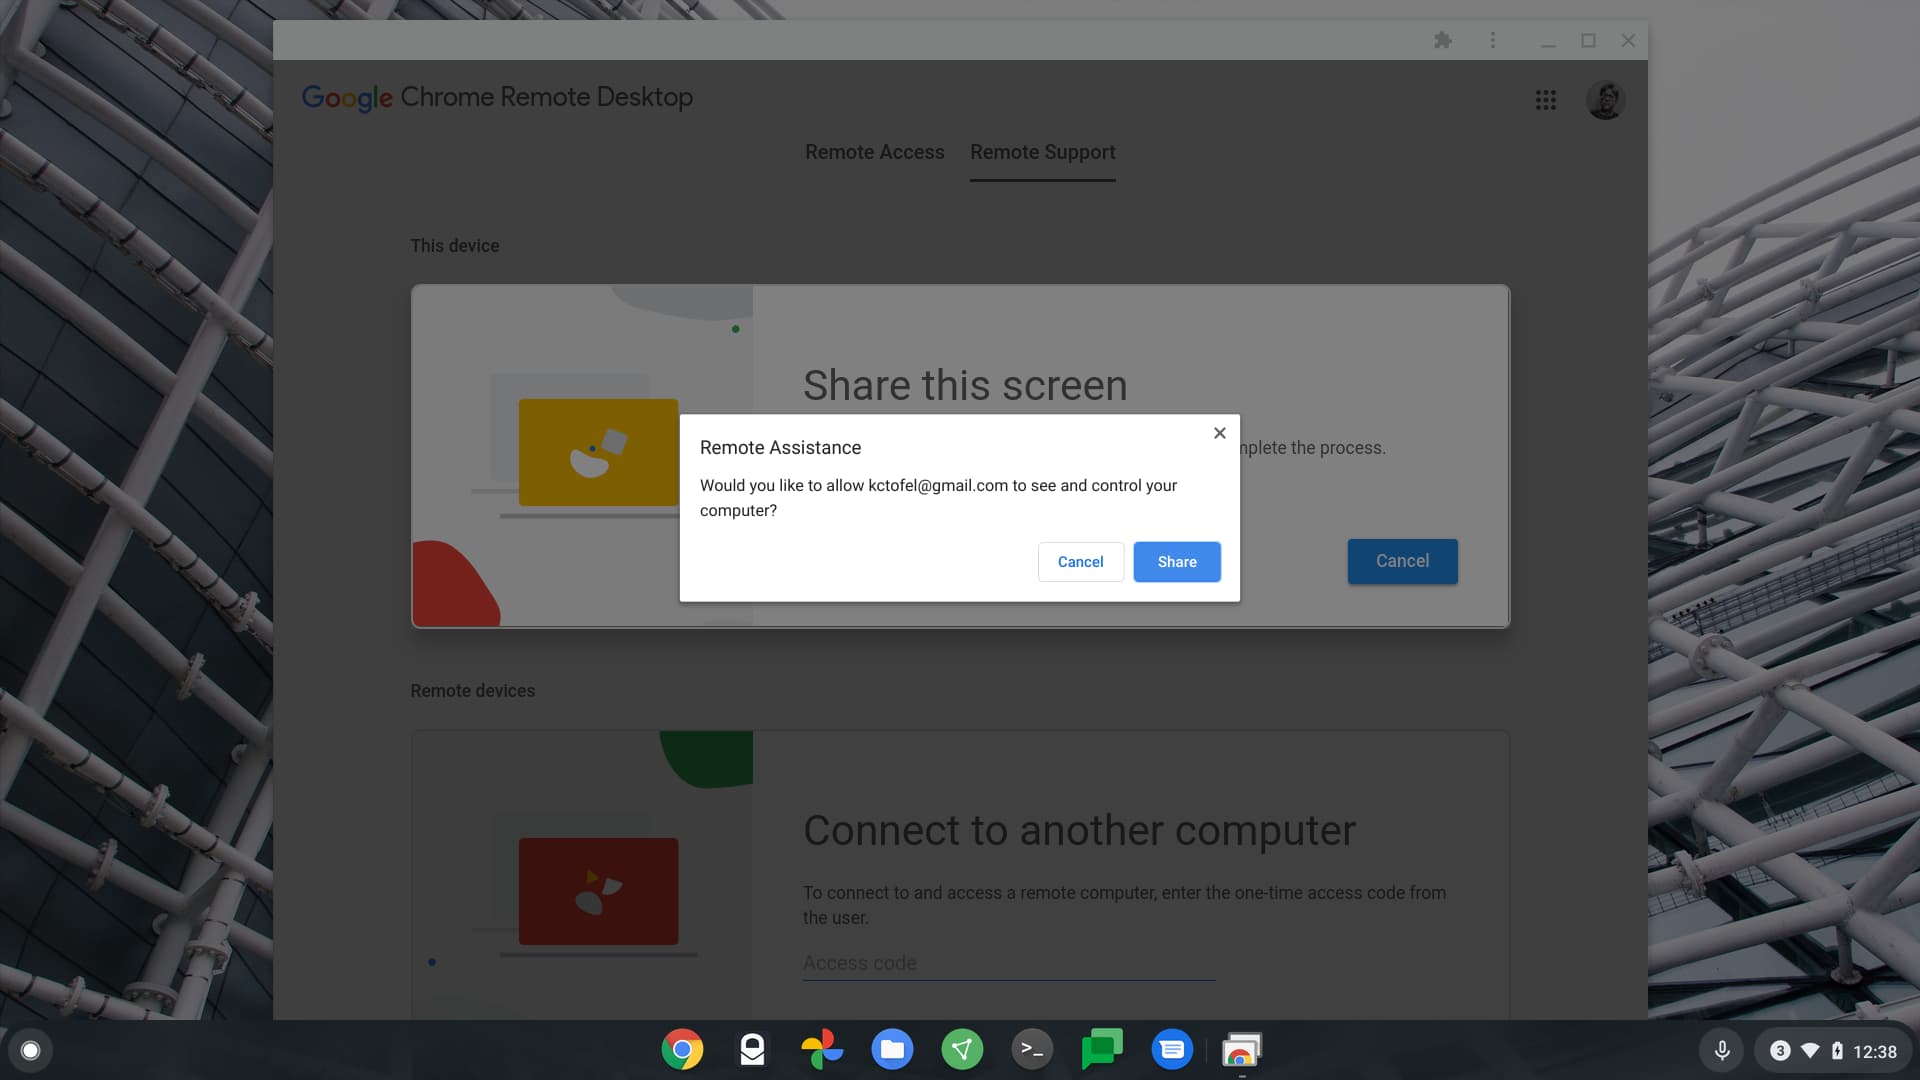1920x1080 pixels.
Task: Click the 'Connect to another computer' heading
Action: click(x=1079, y=831)
